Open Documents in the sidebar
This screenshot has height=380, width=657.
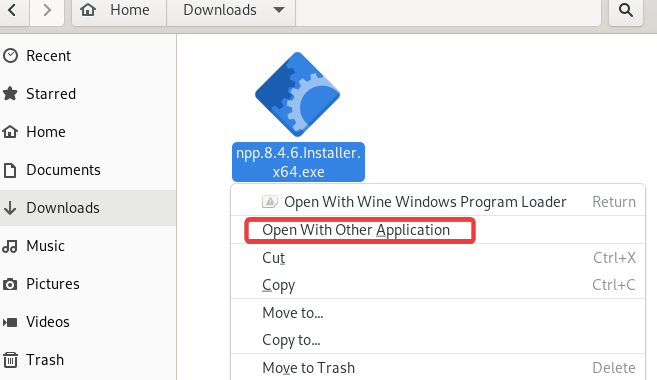pyautogui.click(x=88, y=170)
